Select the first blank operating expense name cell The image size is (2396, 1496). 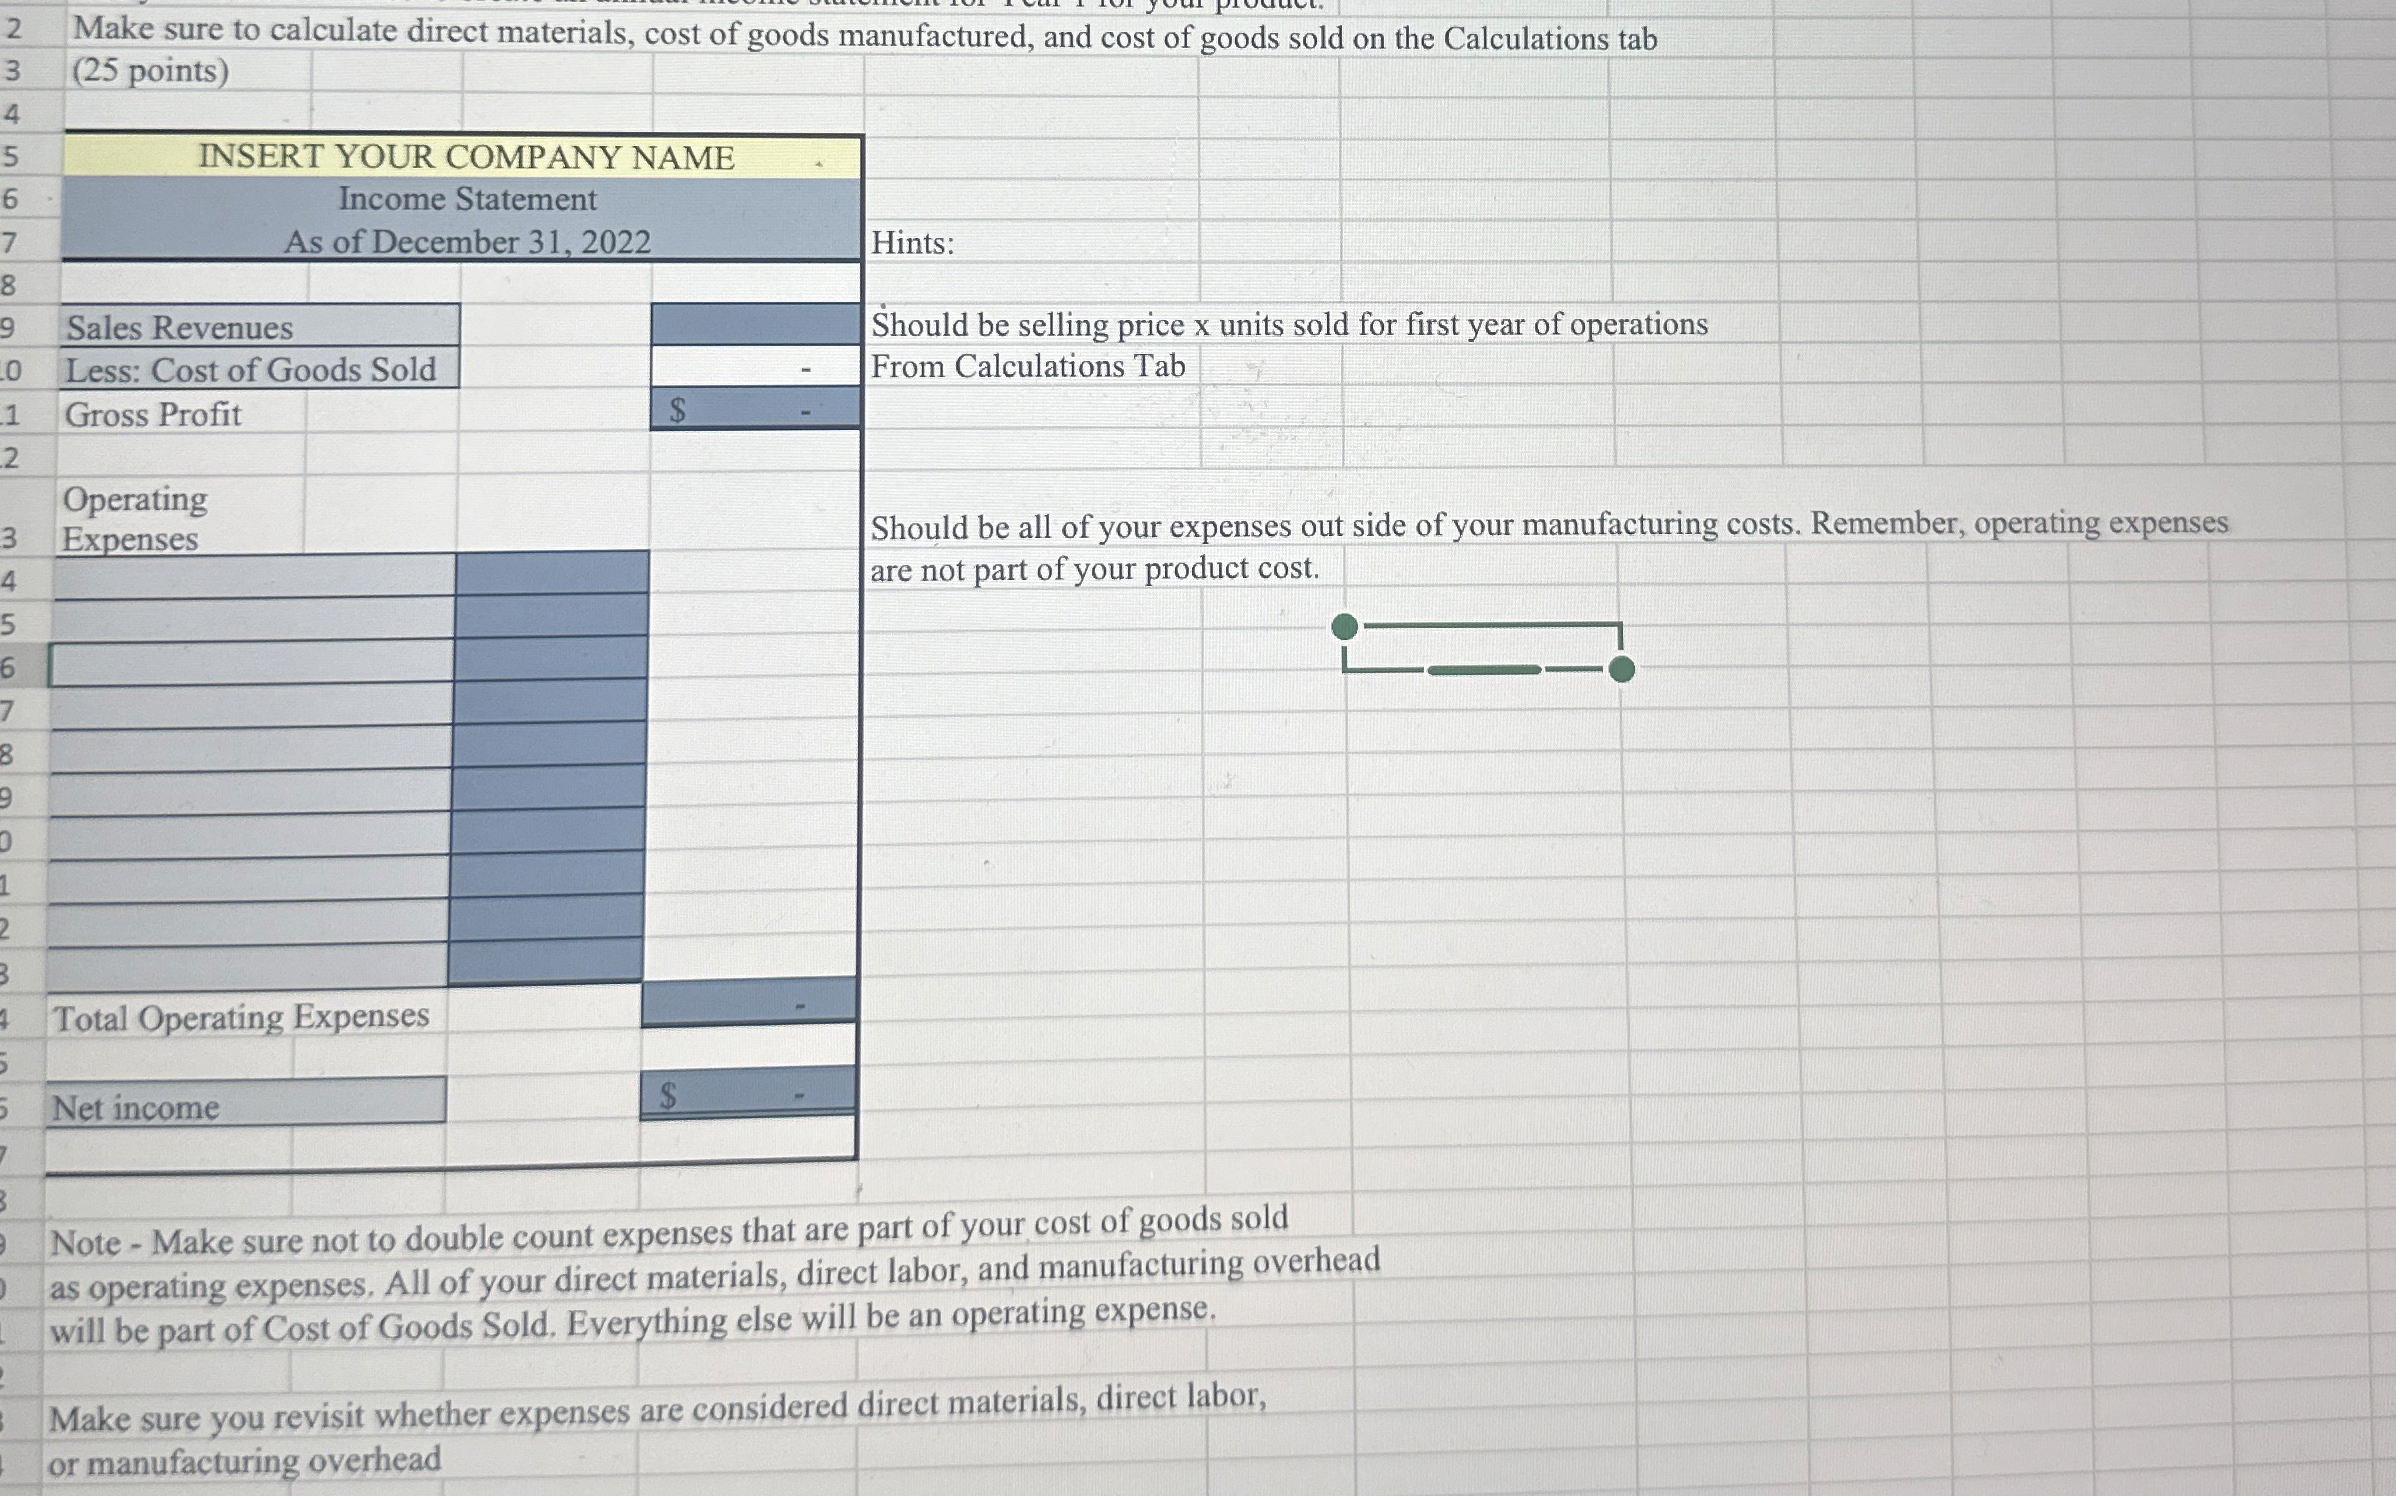click(x=255, y=577)
